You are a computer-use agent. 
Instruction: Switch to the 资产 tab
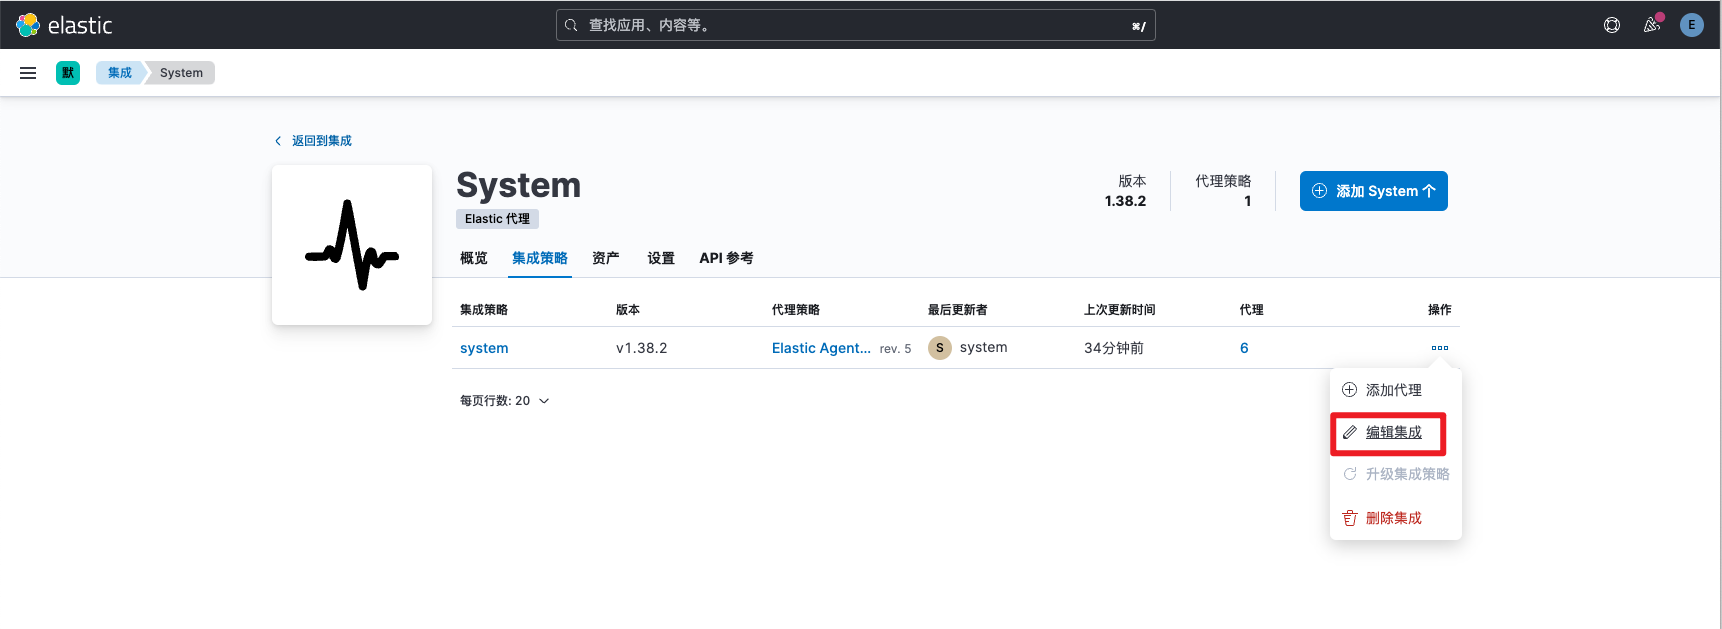tap(606, 258)
